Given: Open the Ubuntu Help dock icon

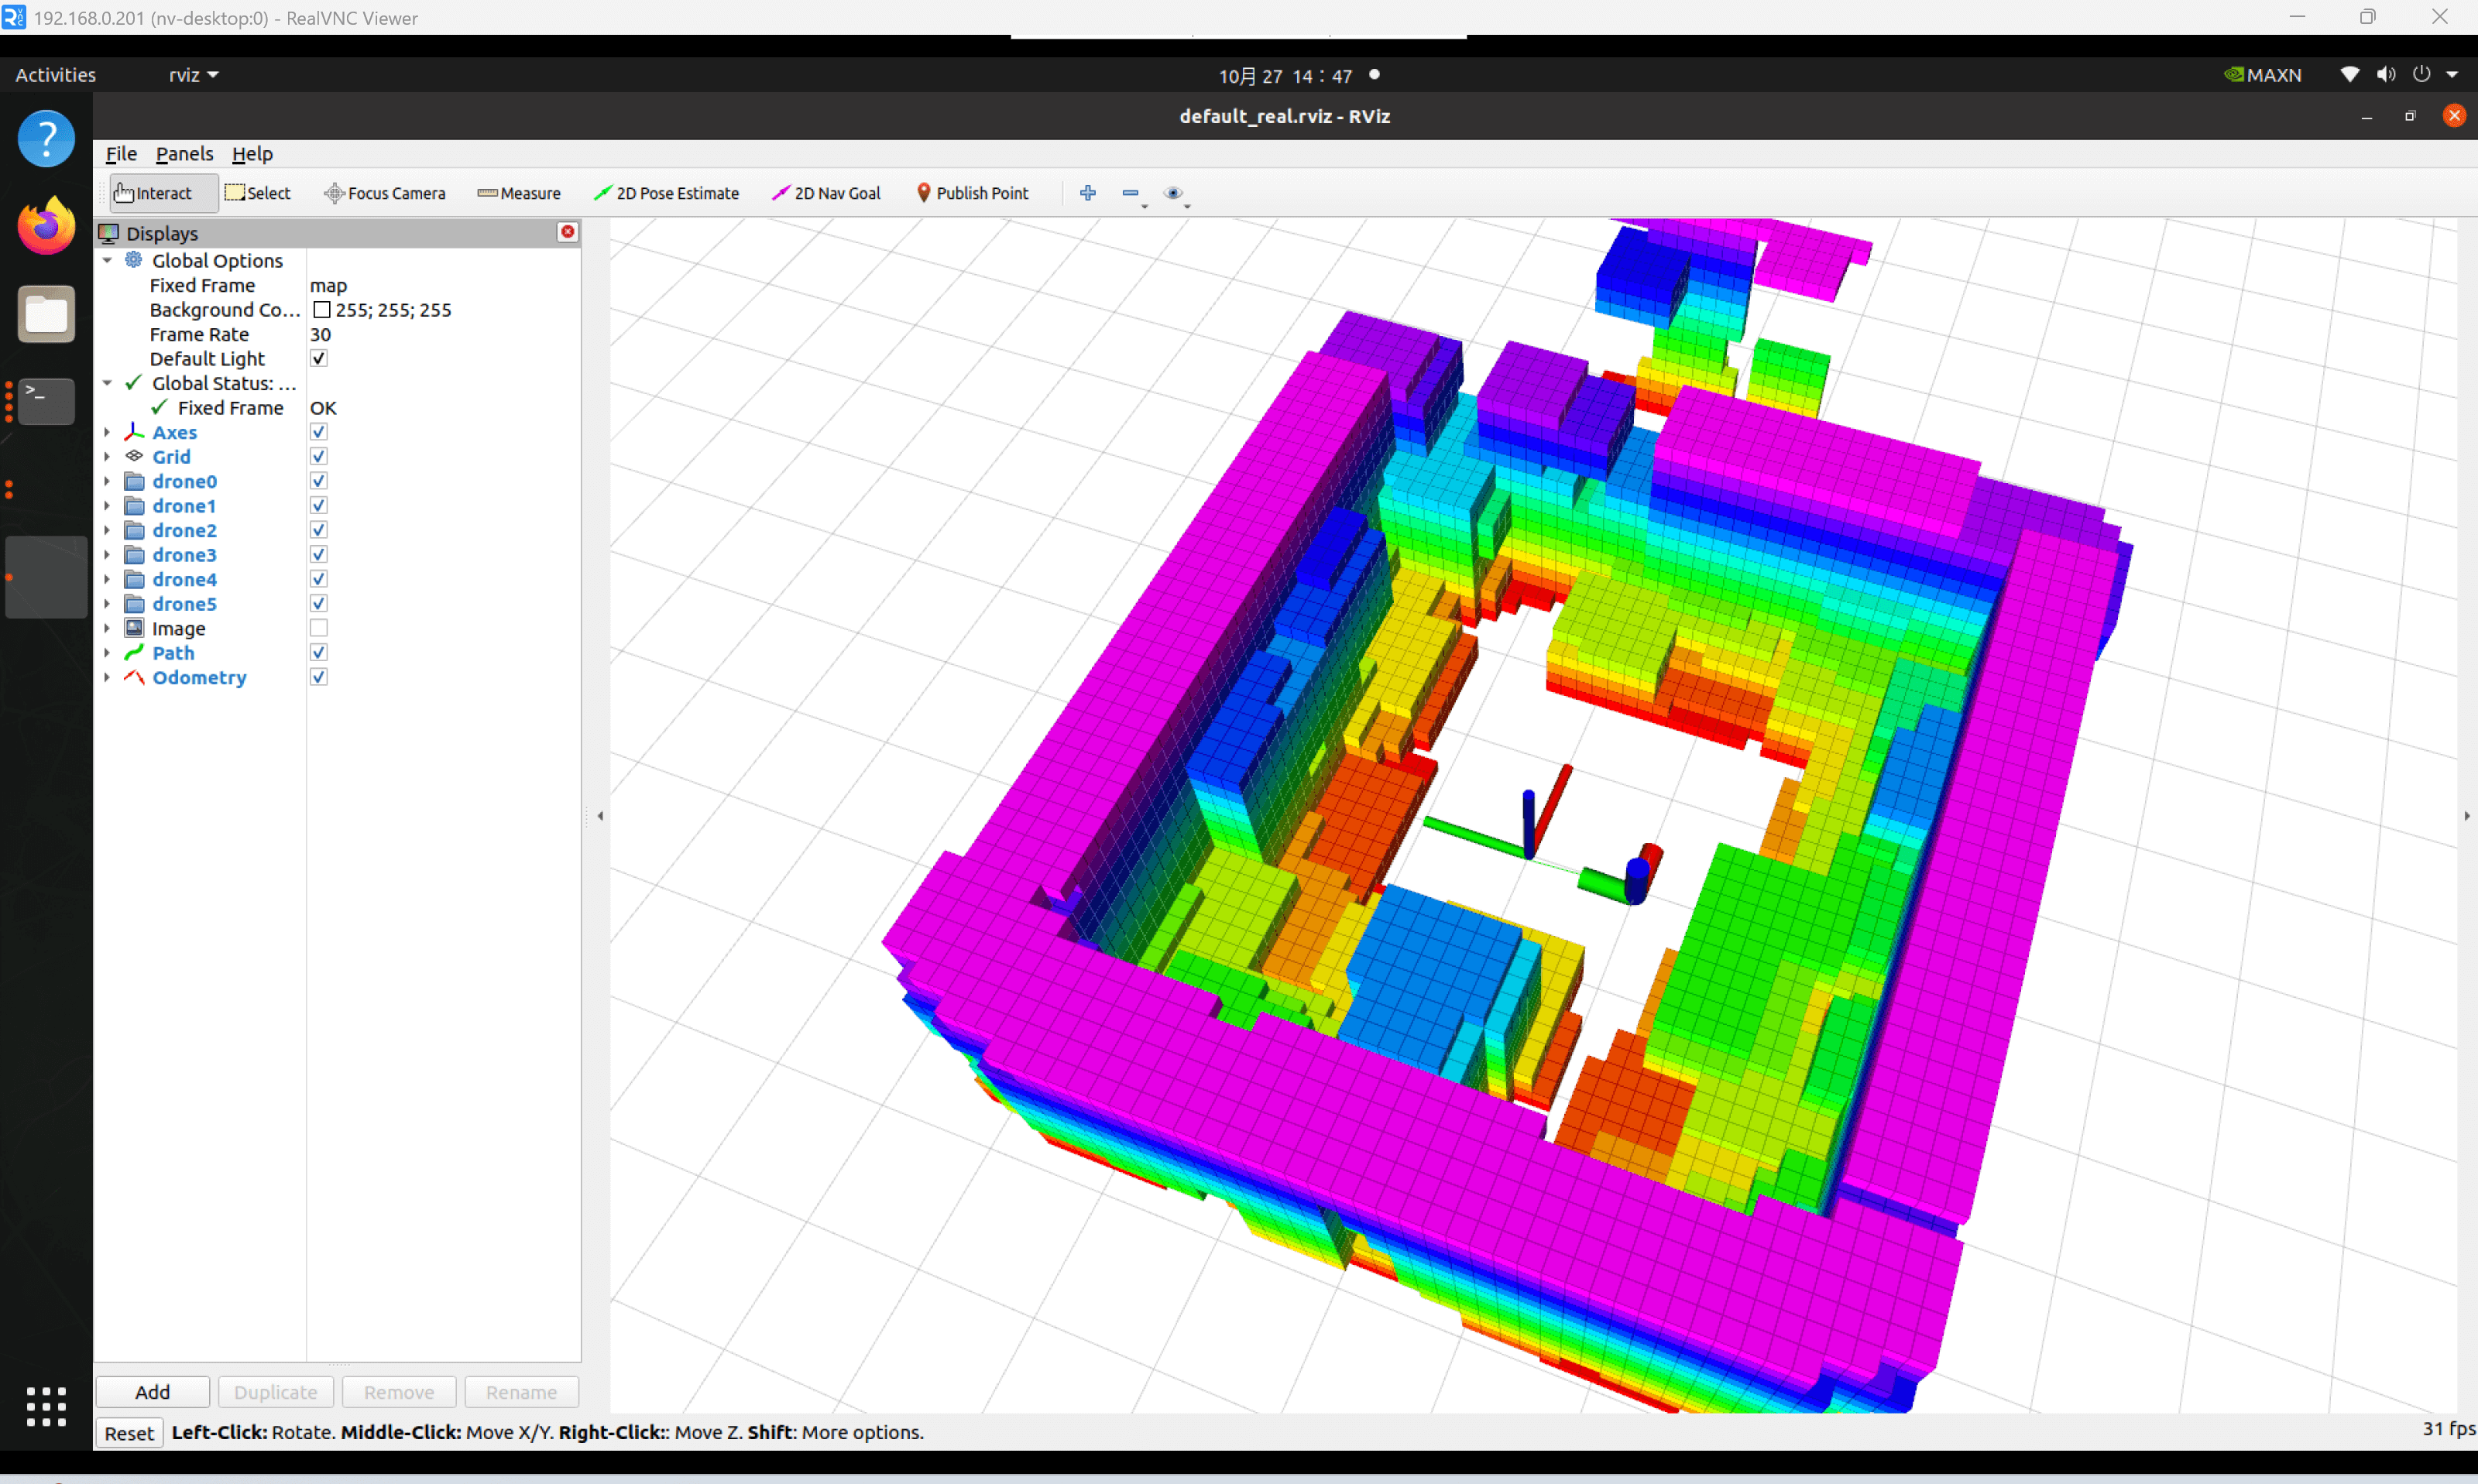Looking at the screenshot, I should tap(46, 138).
